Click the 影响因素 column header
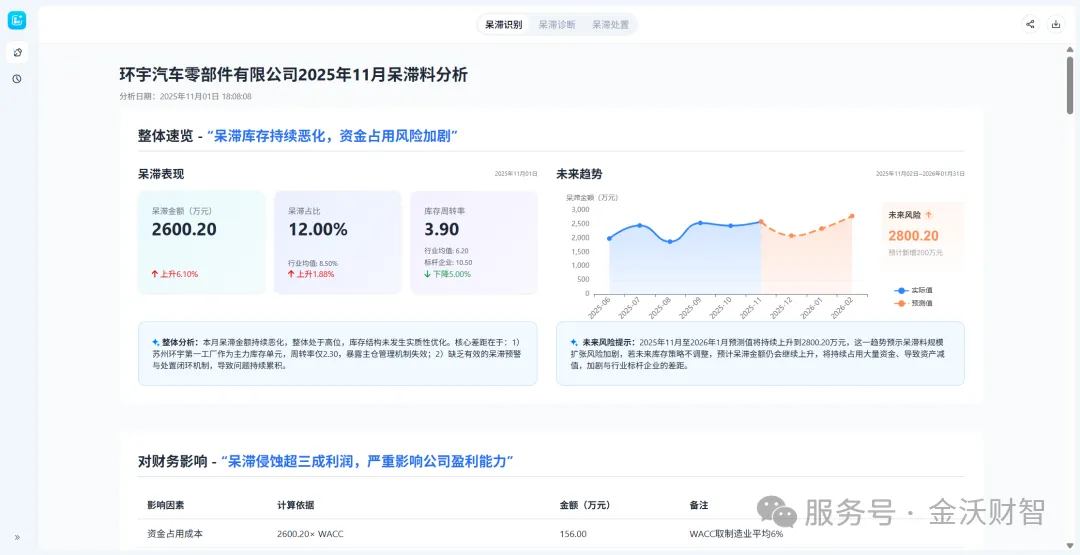 tap(165, 505)
